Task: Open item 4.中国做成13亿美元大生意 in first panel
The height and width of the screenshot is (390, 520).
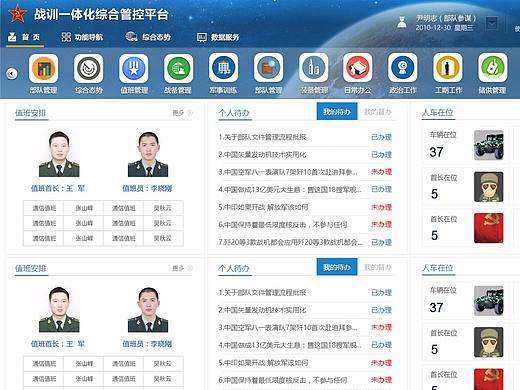Action: [x=290, y=189]
